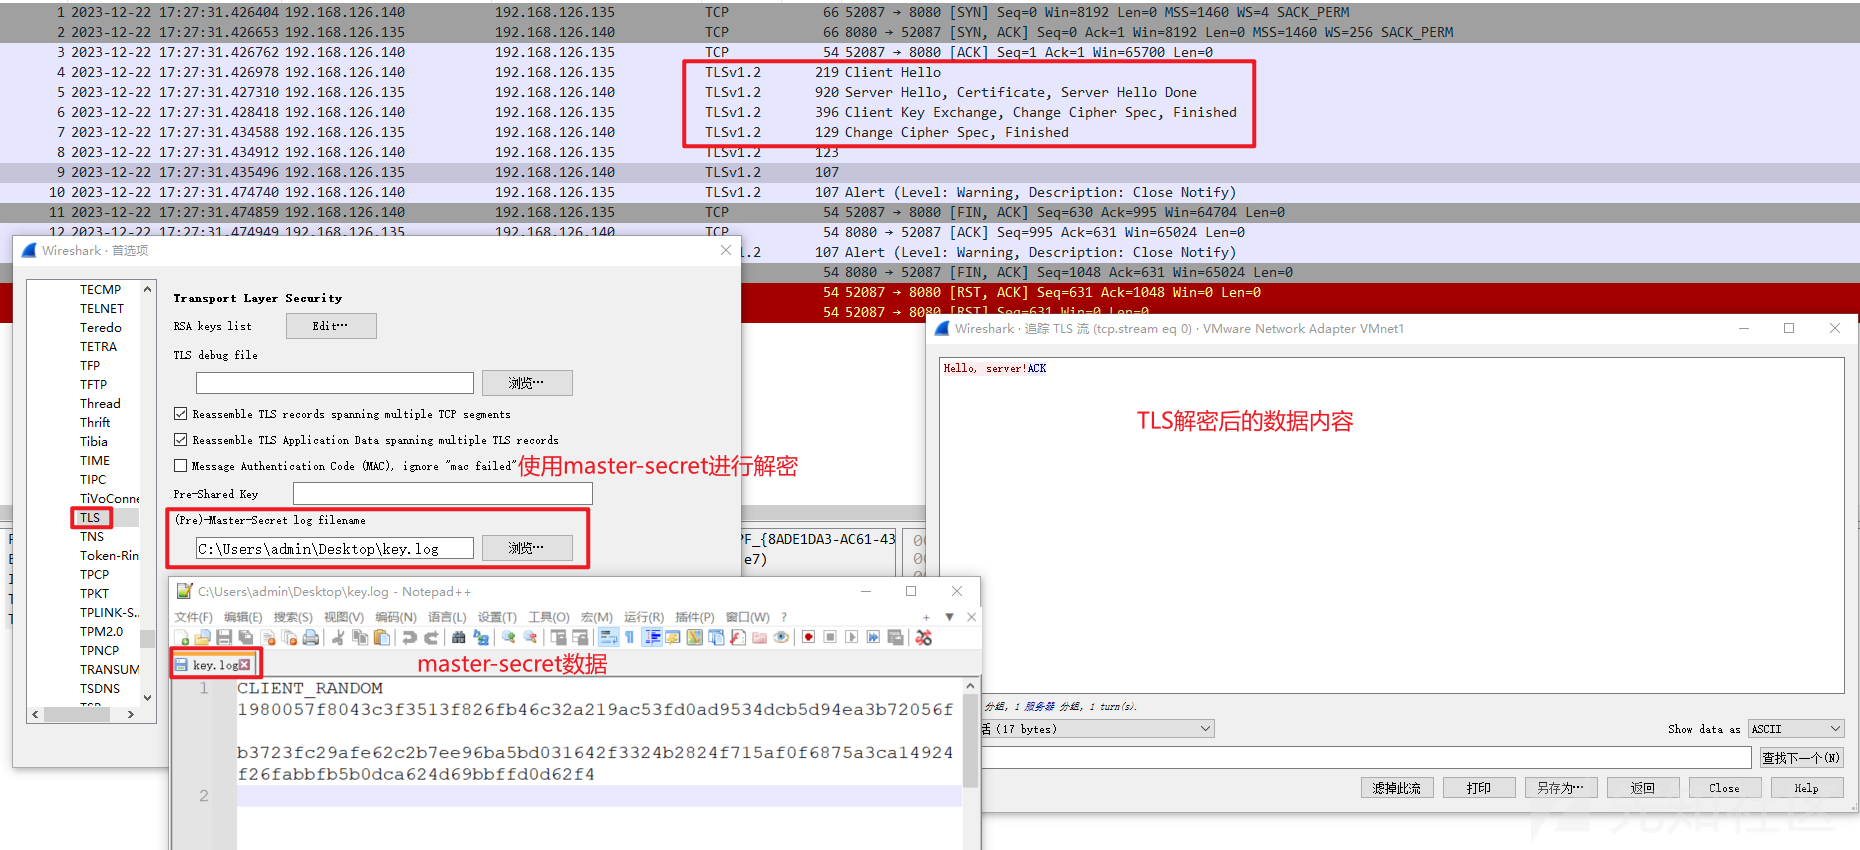
Task: Select TELNET in the preferences protocol list
Action: click(102, 309)
